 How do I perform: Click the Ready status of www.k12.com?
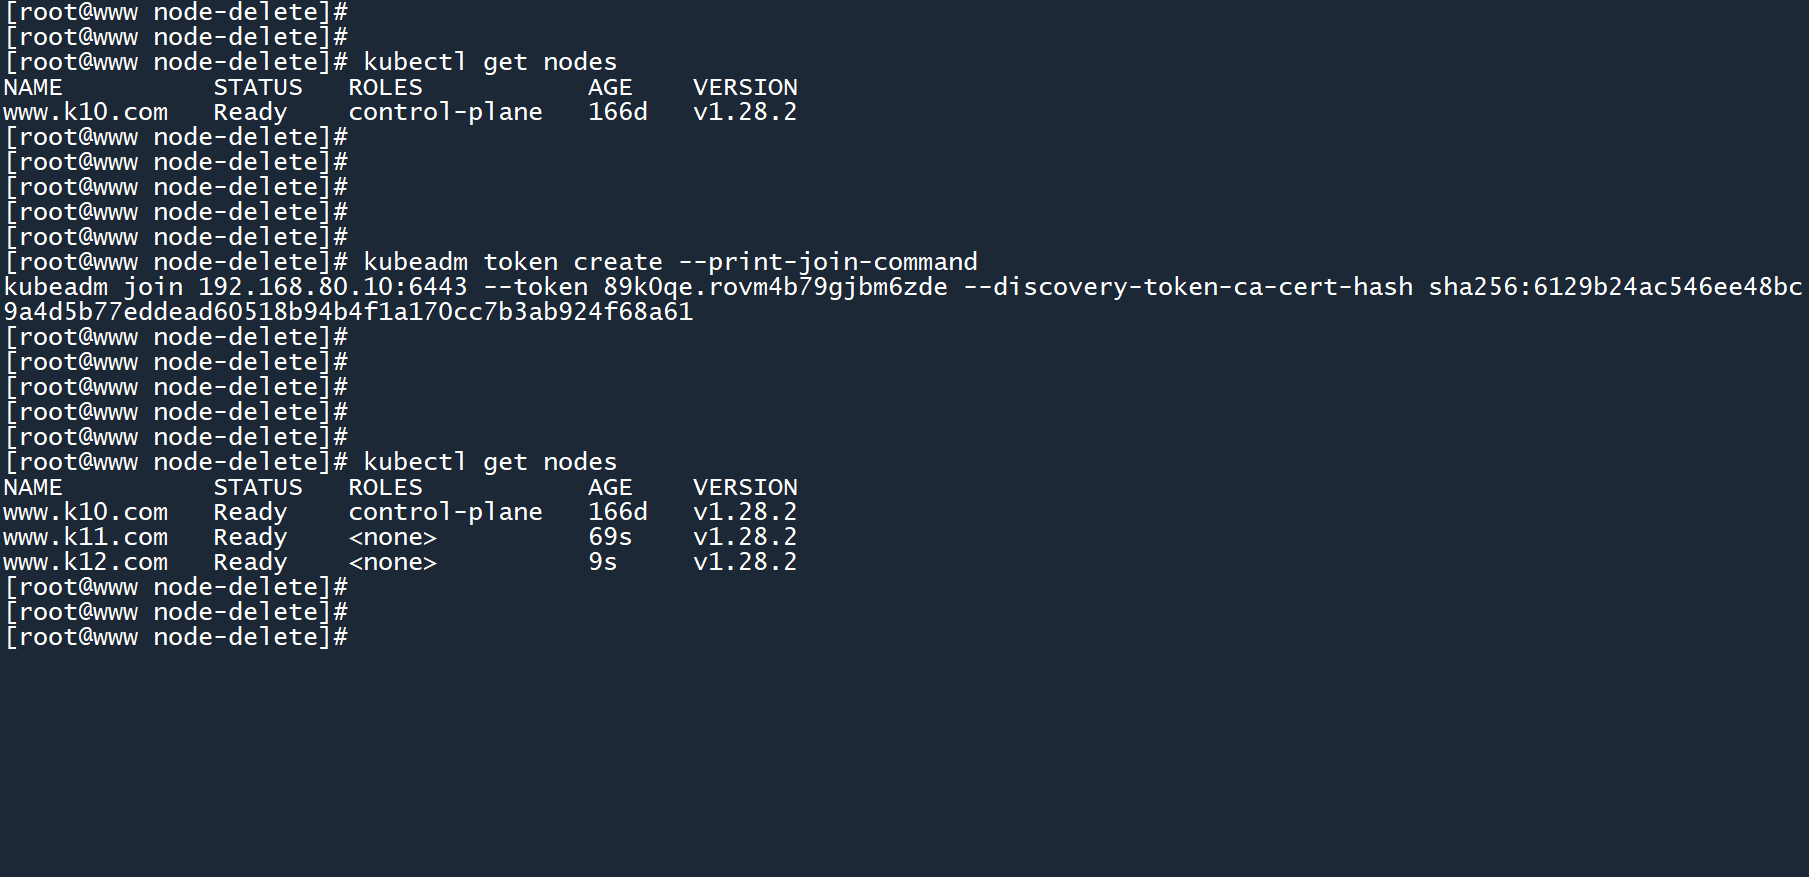pyautogui.click(x=250, y=562)
